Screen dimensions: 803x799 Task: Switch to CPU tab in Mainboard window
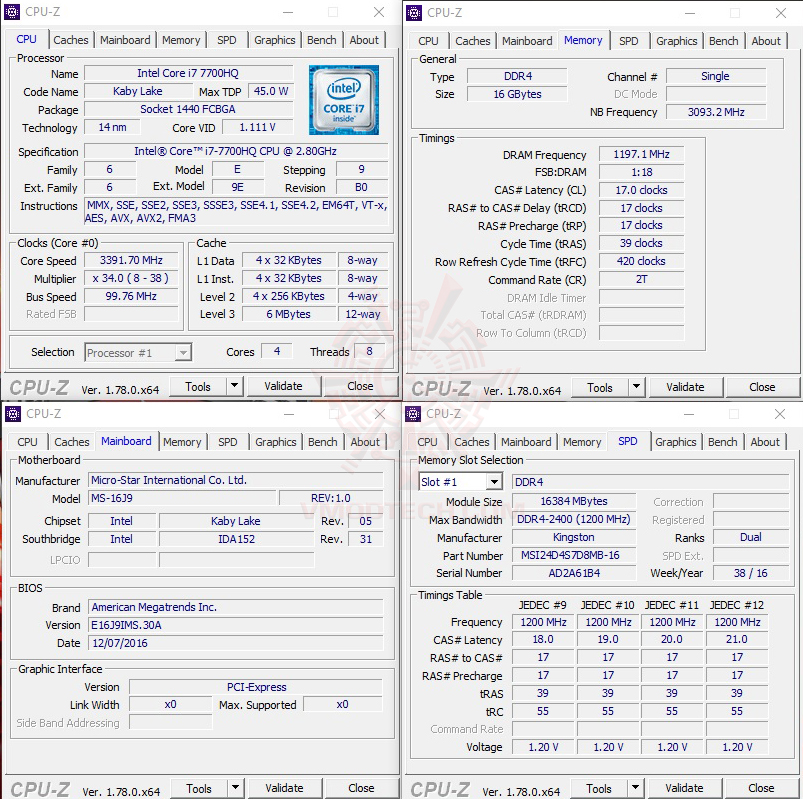click(27, 442)
